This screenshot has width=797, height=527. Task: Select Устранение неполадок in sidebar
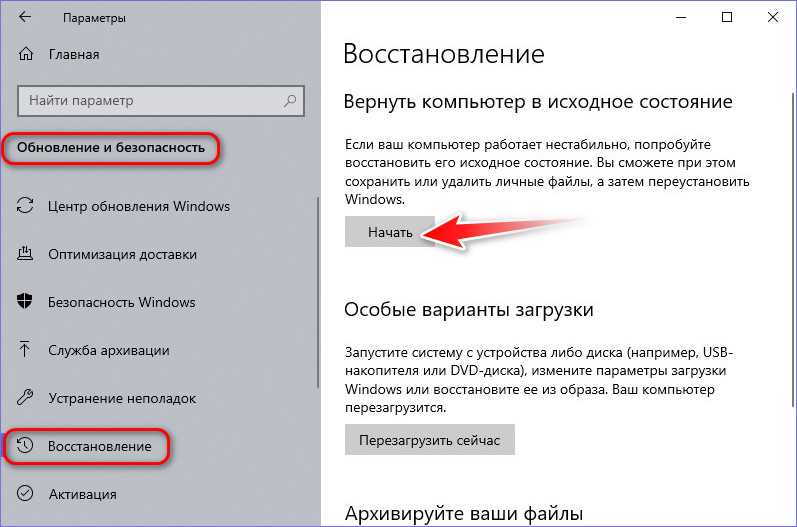pos(122,398)
